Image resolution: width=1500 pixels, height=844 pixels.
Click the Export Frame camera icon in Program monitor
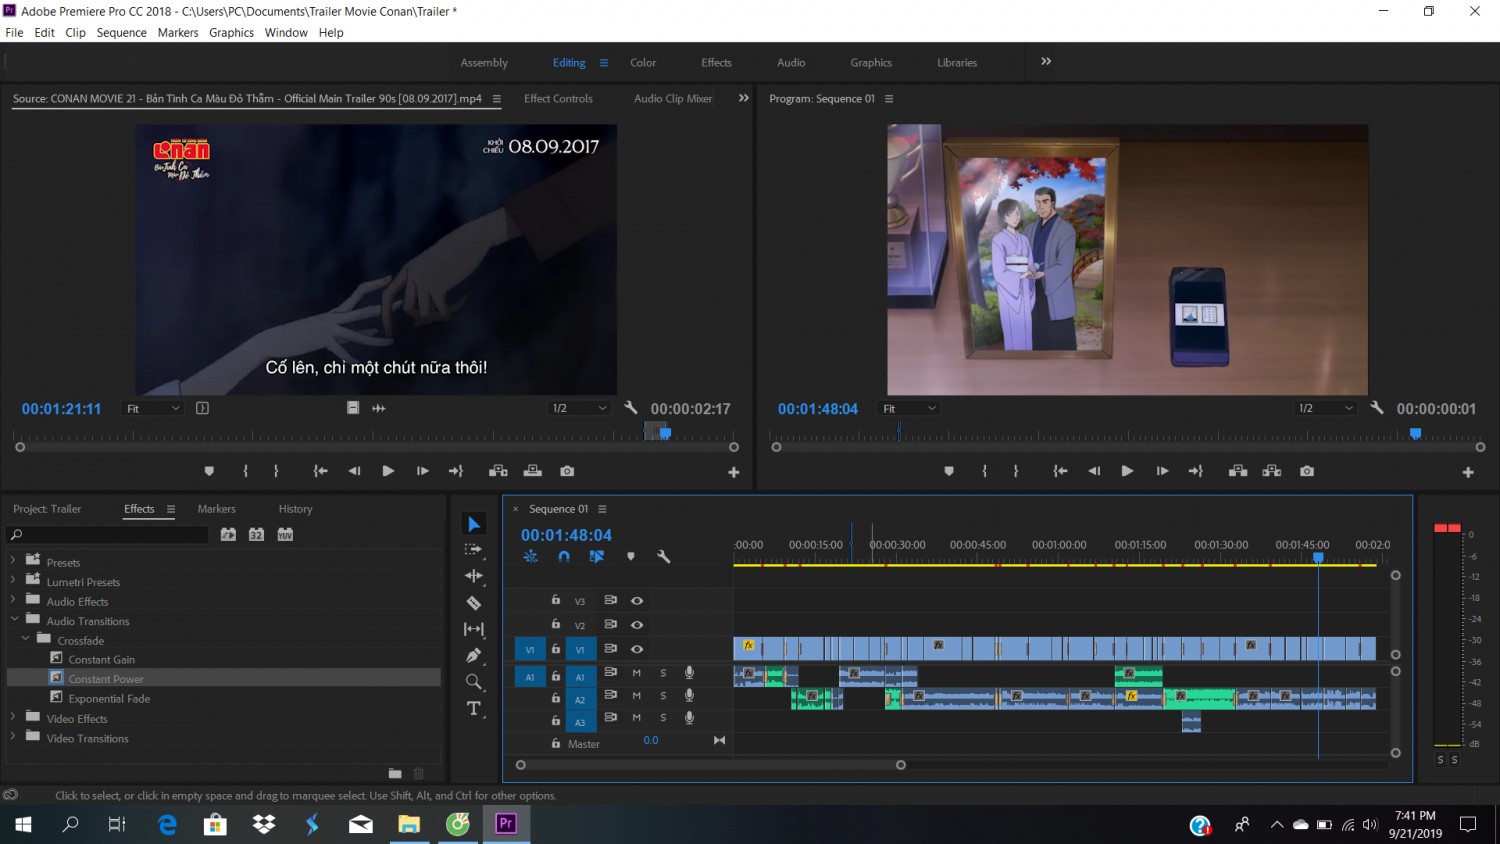pos(1307,471)
